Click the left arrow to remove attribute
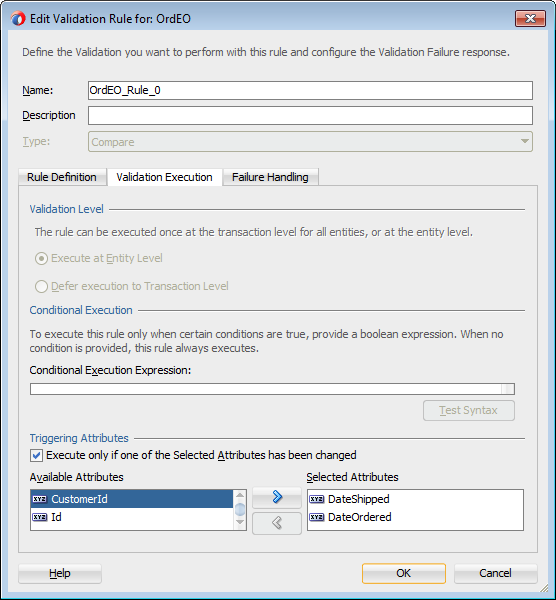 (277, 523)
